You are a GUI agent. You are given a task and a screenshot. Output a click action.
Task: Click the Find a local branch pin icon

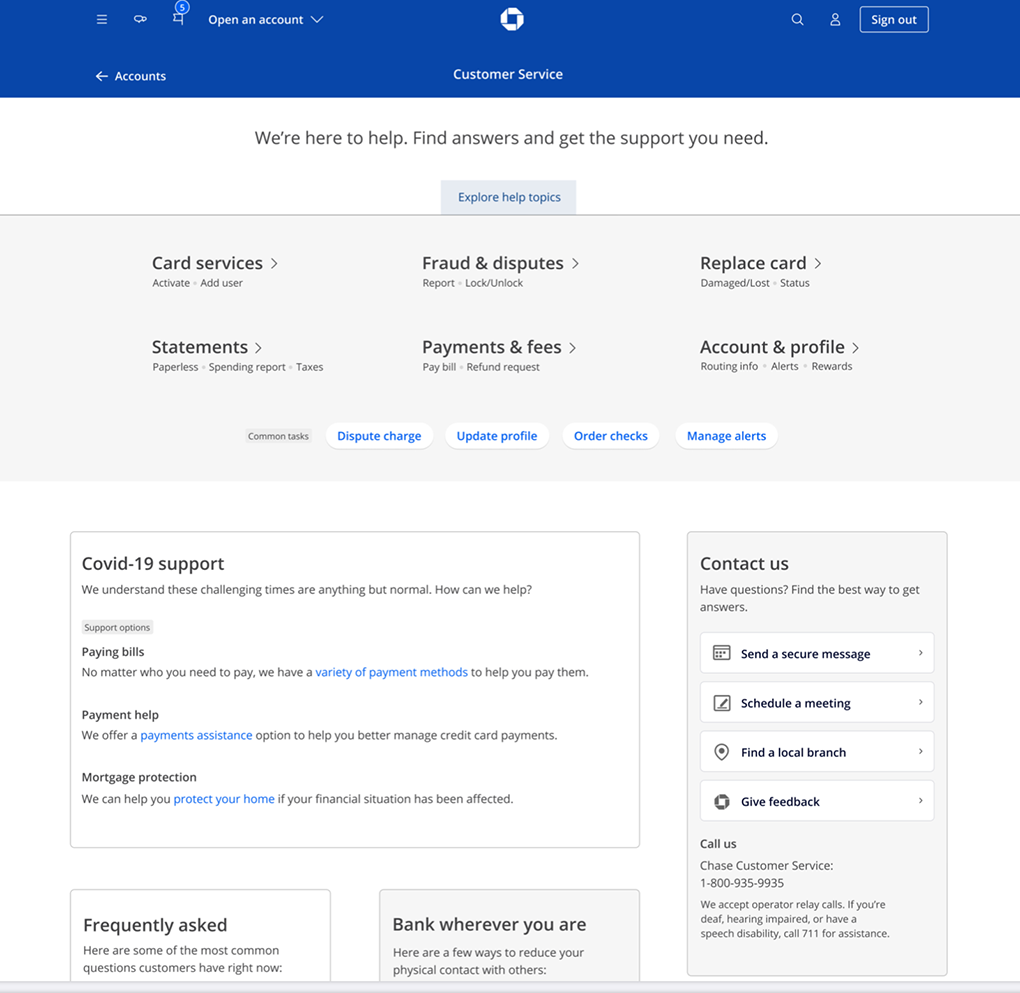tap(721, 752)
